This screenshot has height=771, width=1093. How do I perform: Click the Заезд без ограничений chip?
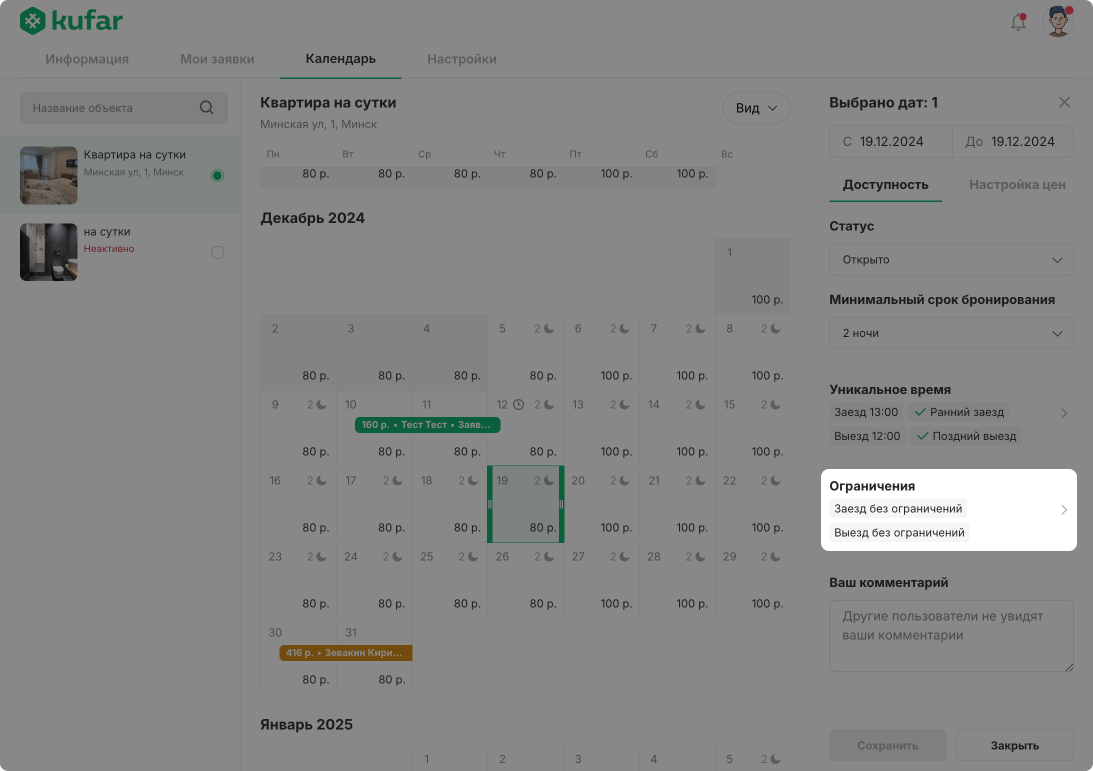coord(898,509)
